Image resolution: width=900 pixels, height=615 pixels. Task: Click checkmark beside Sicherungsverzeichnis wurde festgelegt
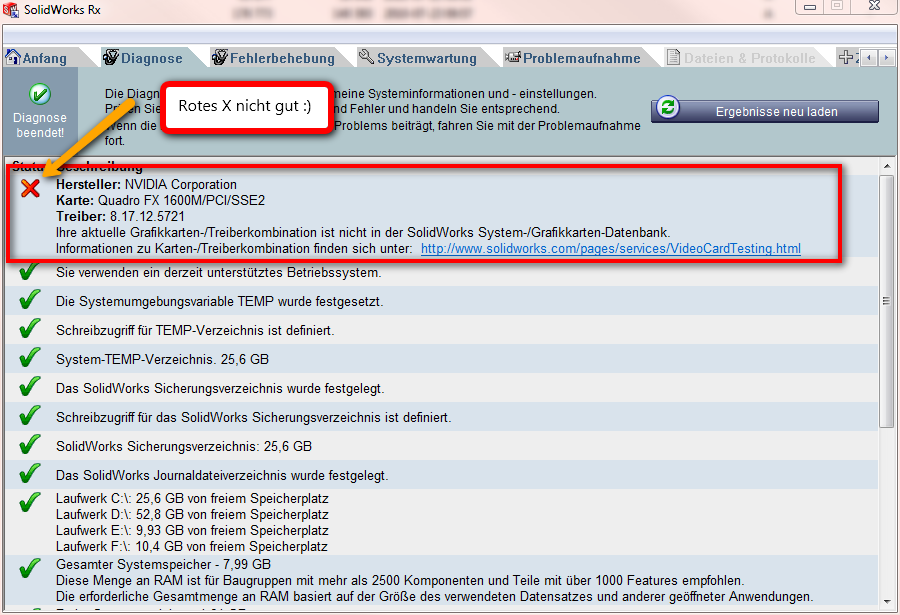30,386
